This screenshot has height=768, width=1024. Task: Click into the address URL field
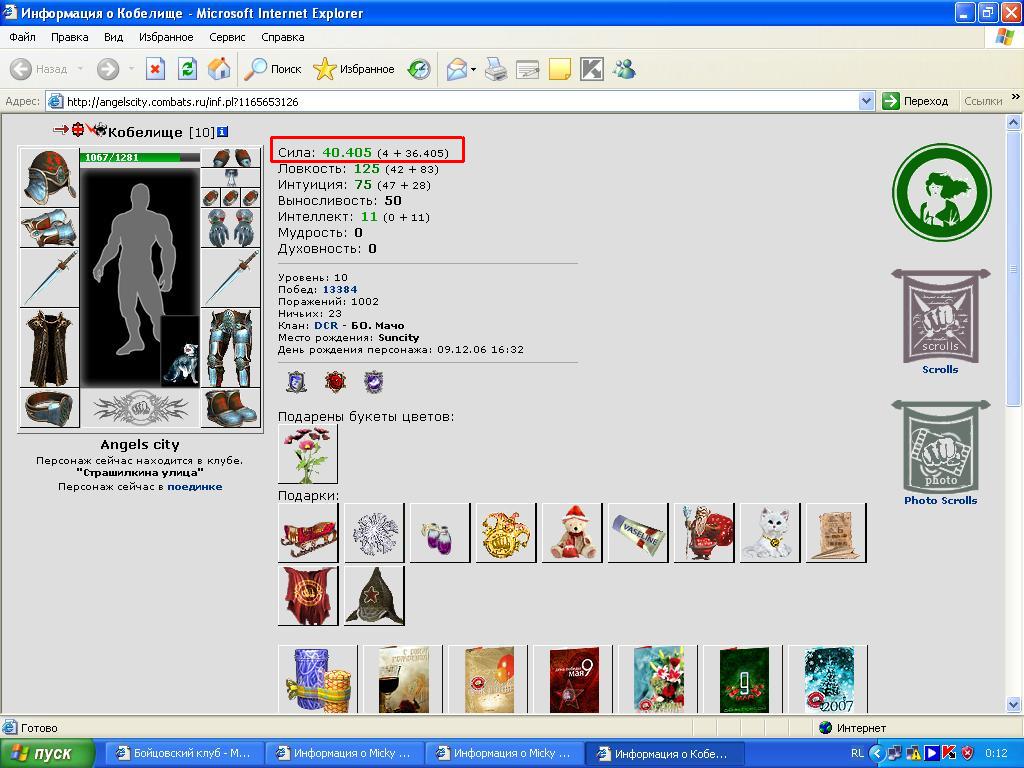[460, 101]
